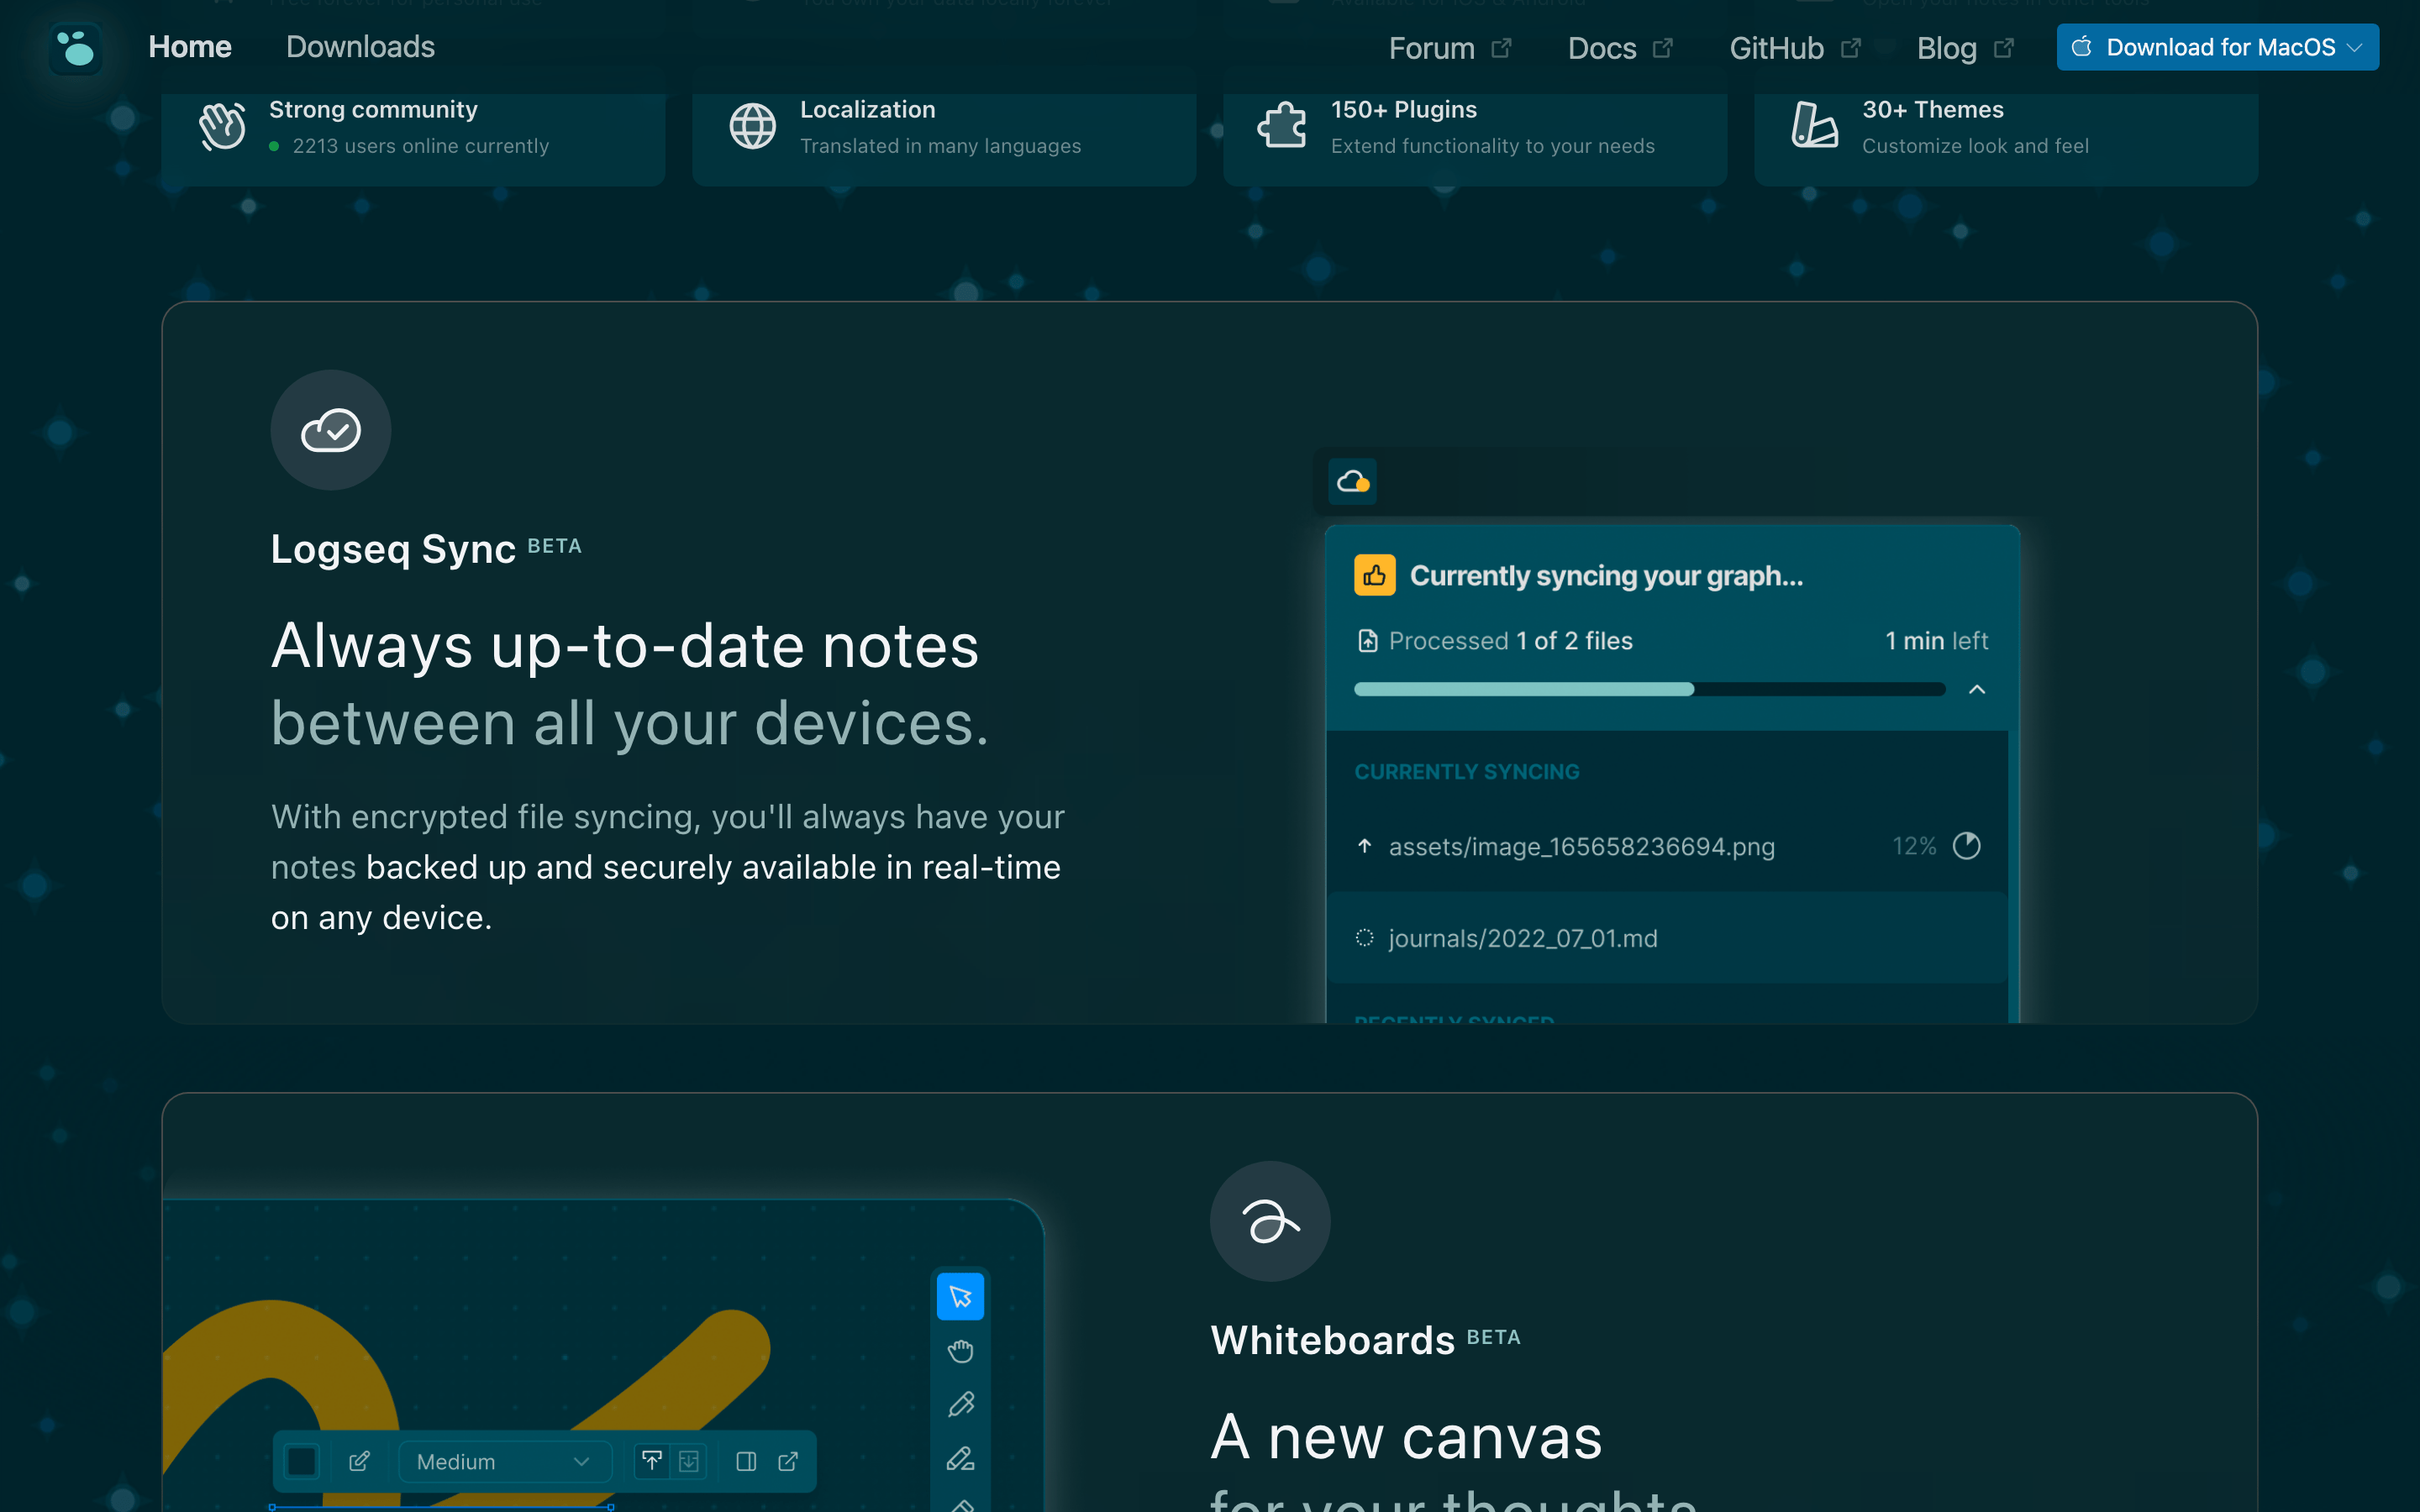Click the yellow thumbs-up icon
This screenshot has width=2420, height=1512.
[1375, 575]
